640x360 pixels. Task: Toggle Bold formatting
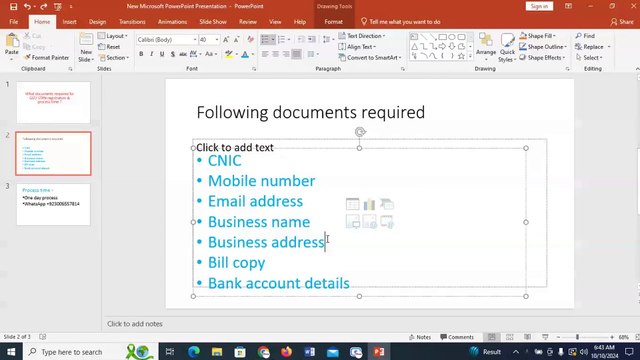pos(141,54)
